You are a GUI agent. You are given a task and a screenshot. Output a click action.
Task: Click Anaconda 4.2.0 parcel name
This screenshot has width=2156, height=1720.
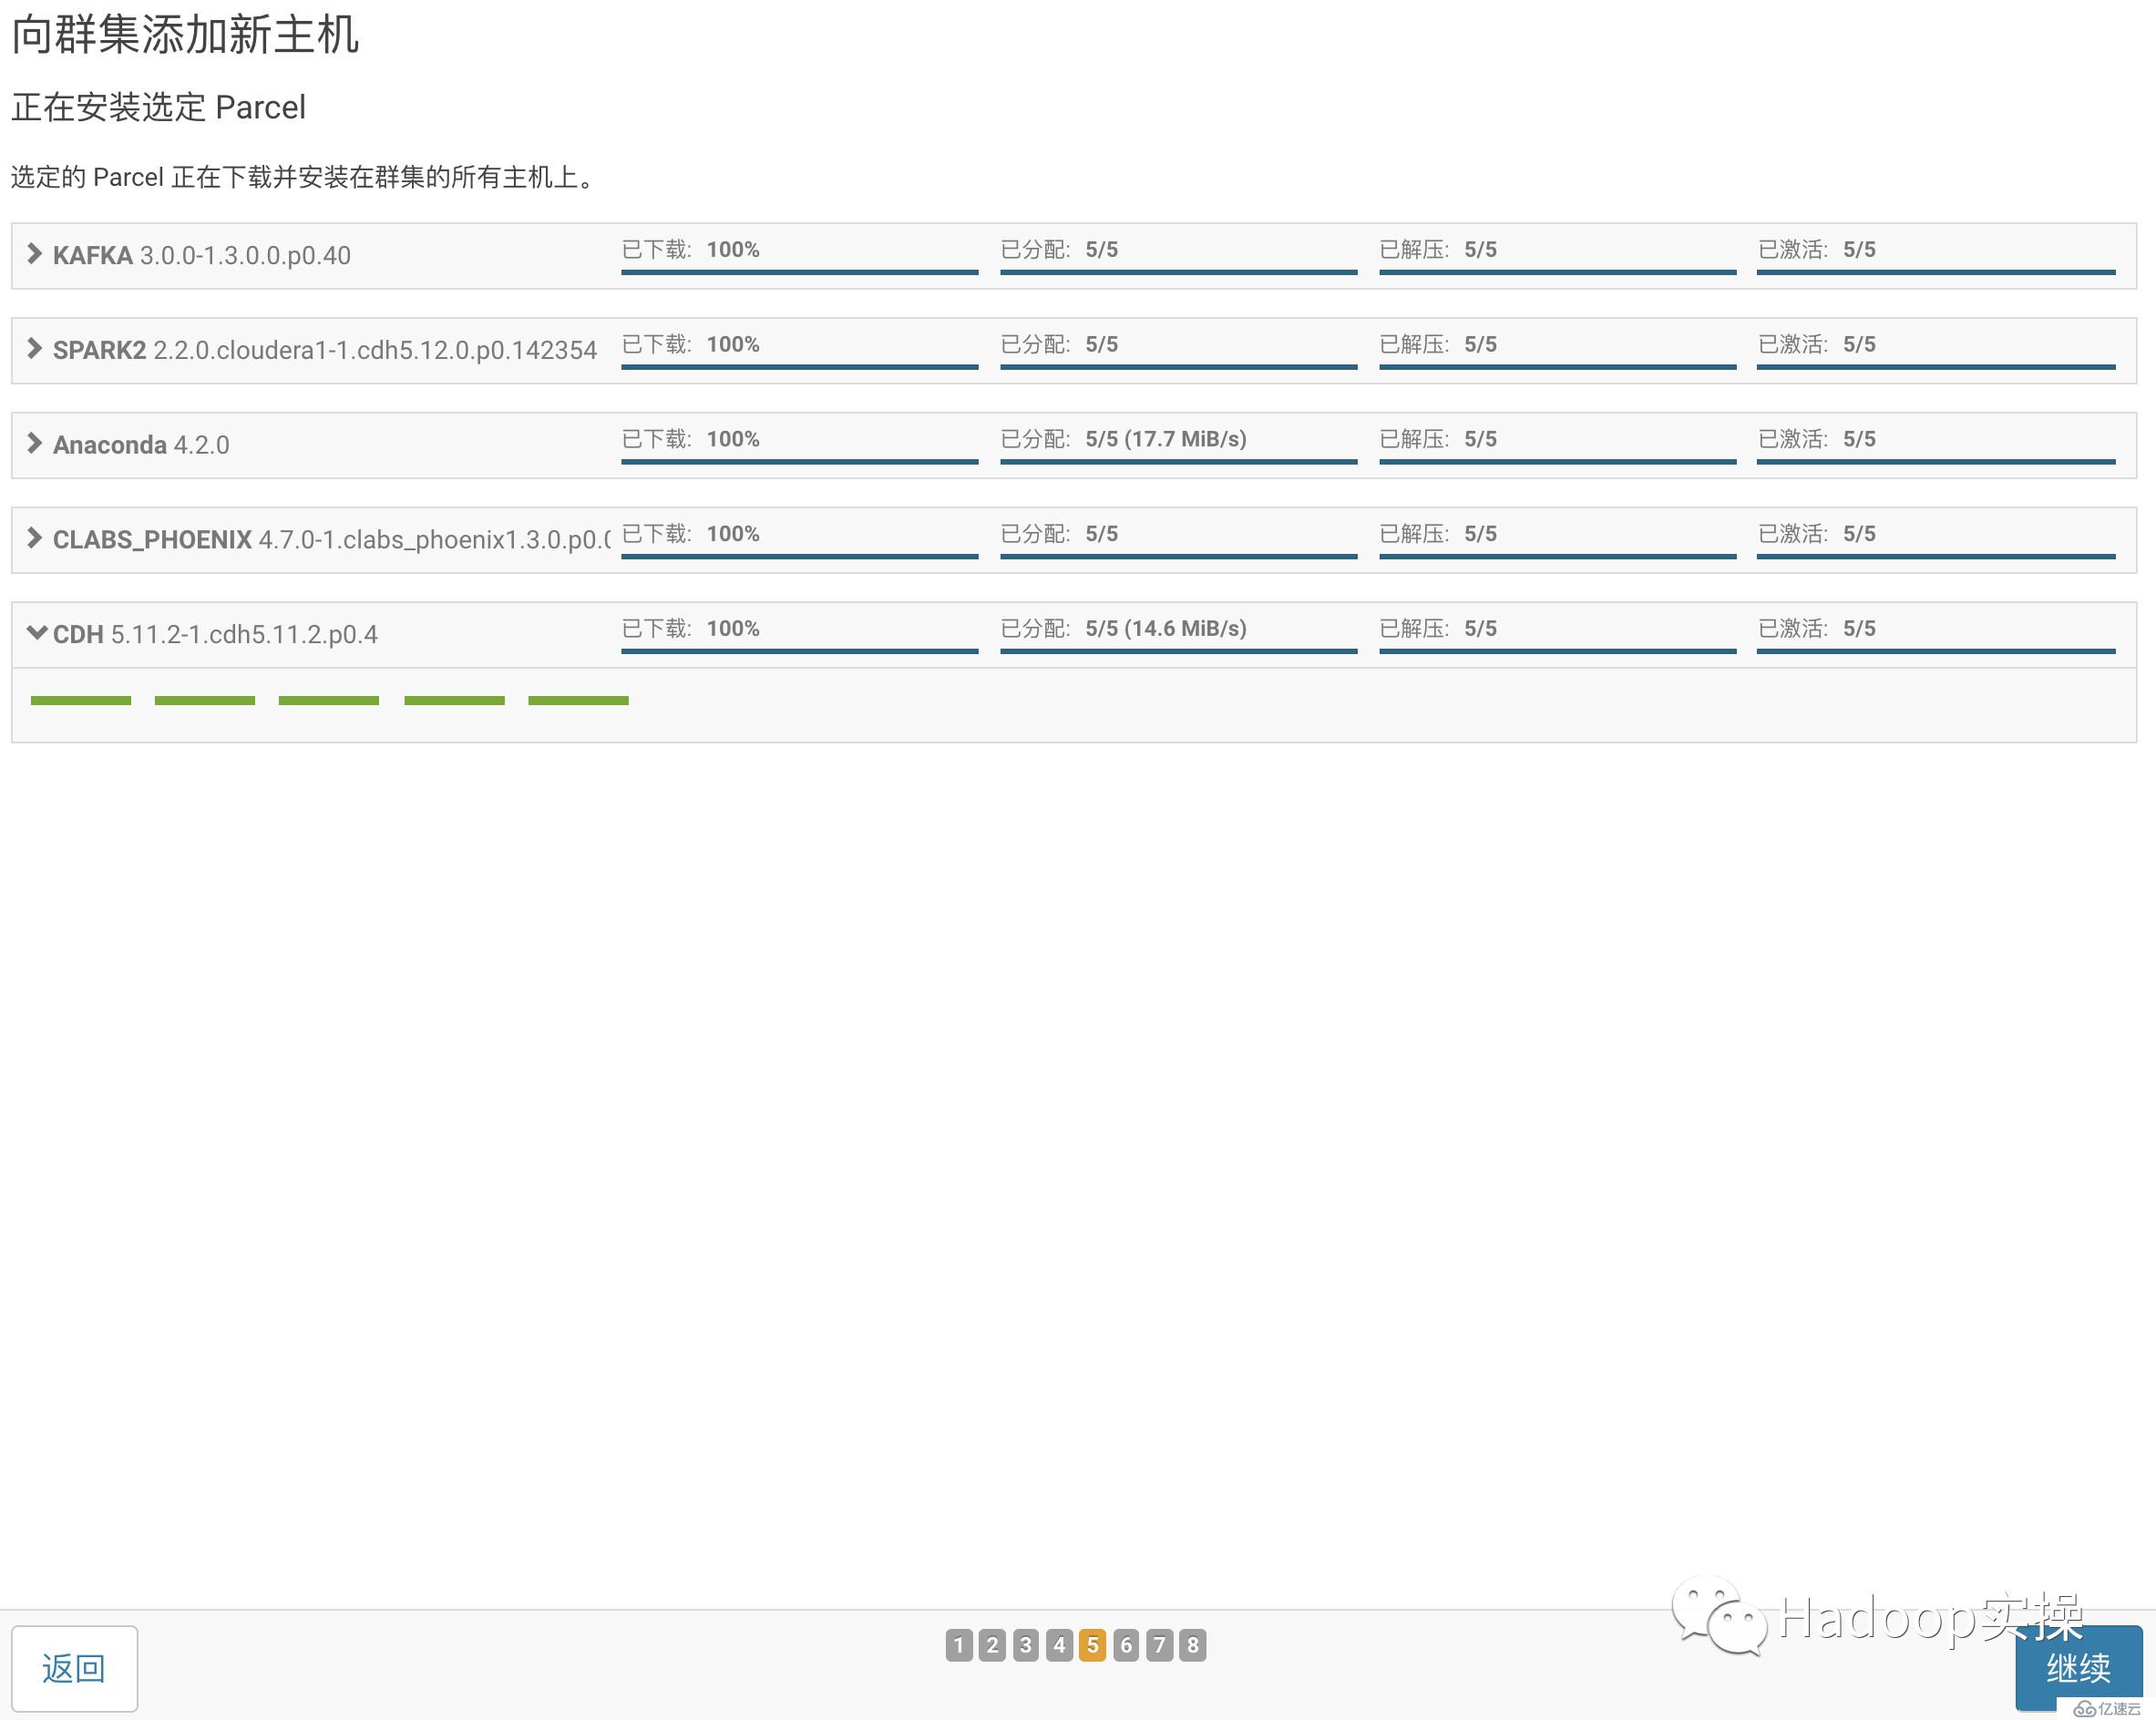point(141,445)
